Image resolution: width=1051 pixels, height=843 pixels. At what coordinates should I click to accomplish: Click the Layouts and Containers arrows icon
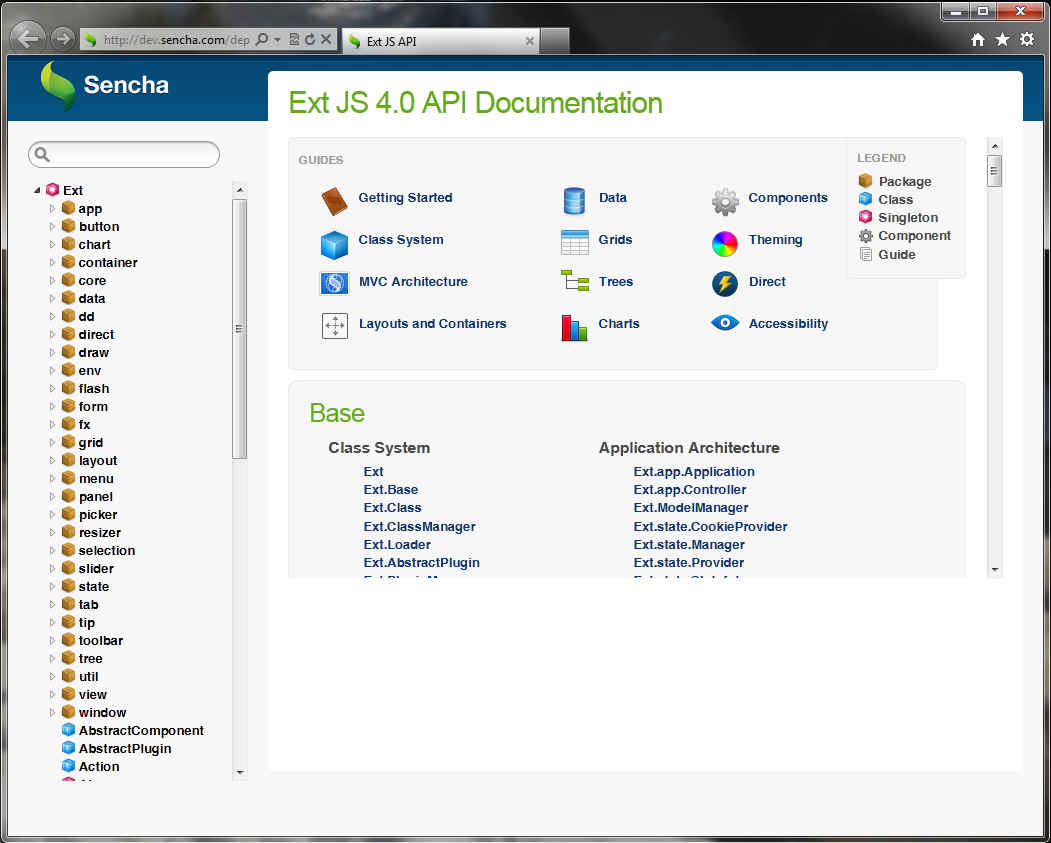point(334,326)
